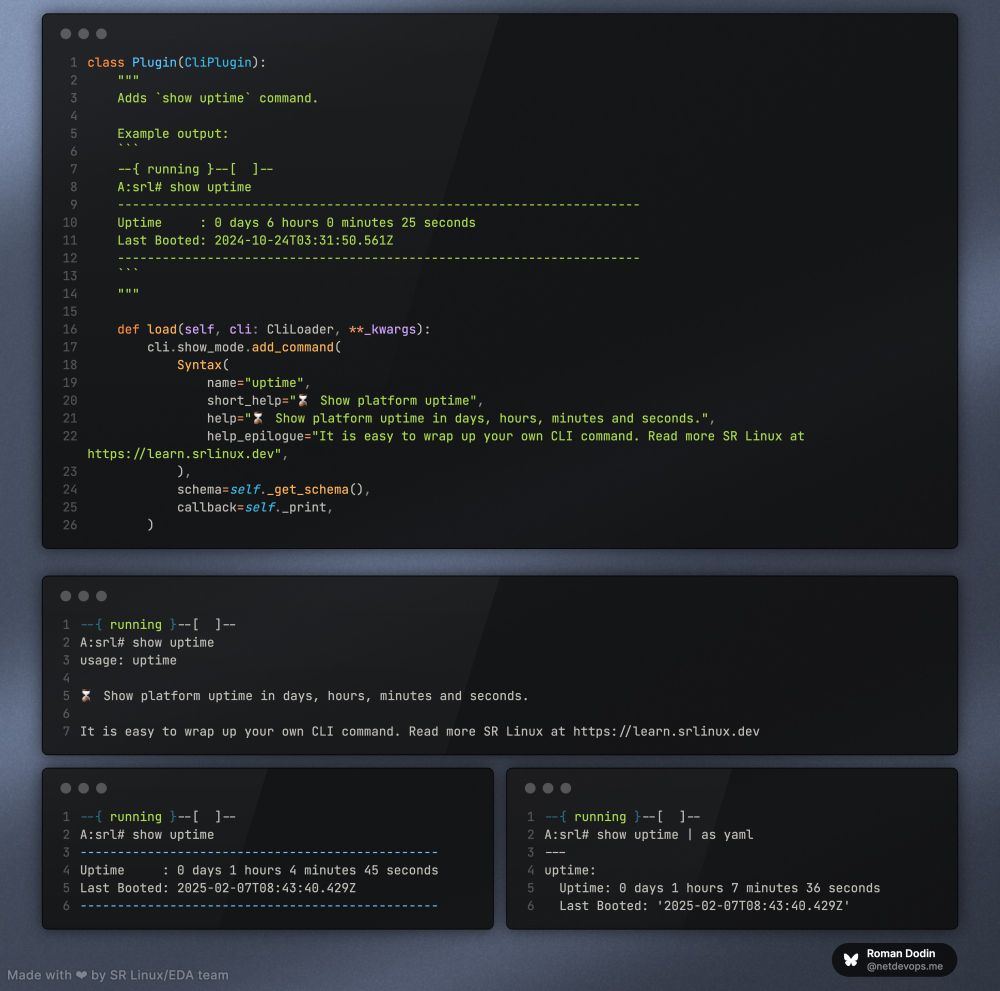Click usage output sentence "Show platform uptime in days..."
Viewport: 1000px width, 991px height.
tap(316, 696)
